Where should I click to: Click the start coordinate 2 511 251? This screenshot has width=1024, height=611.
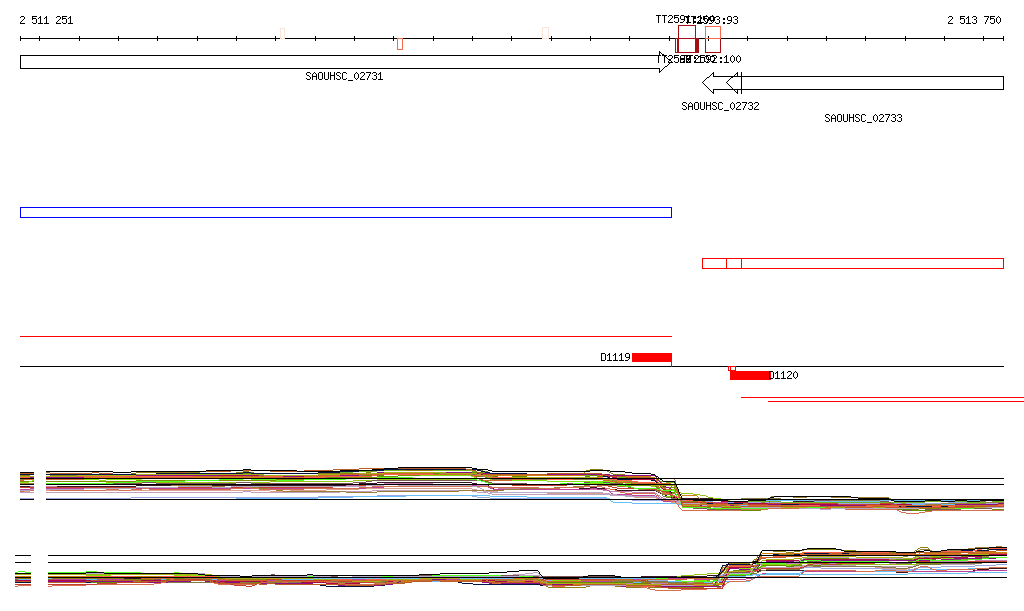(x=46, y=20)
